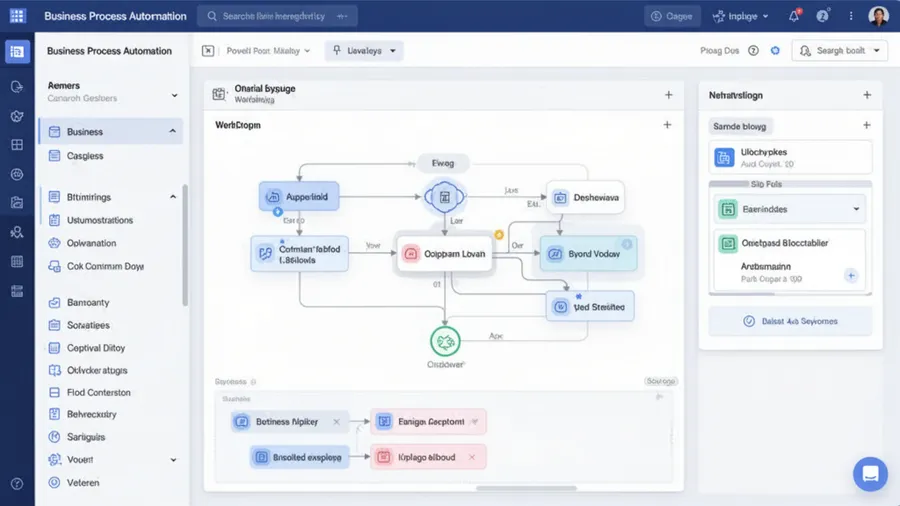Click the Deshewiava node

point(585,197)
